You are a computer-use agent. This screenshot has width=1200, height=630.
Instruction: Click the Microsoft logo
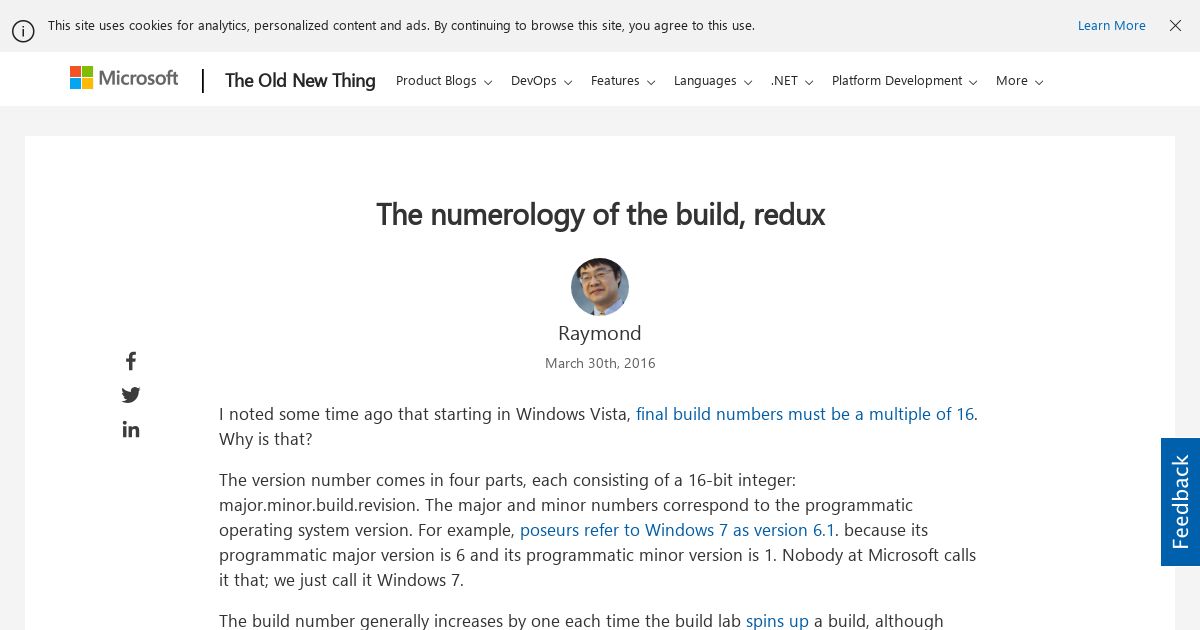(x=124, y=78)
